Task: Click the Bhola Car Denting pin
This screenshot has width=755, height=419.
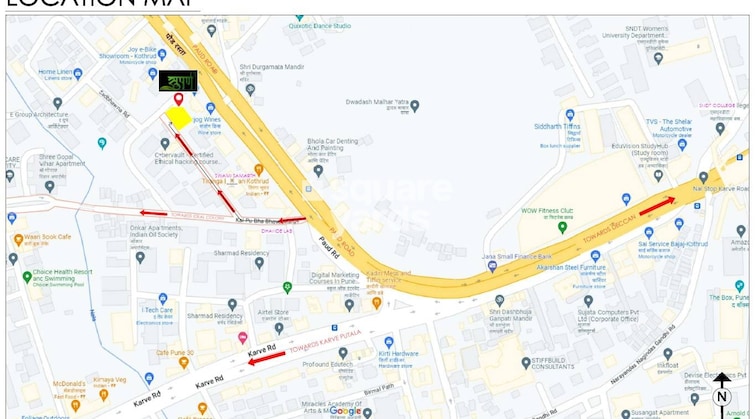Action: coord(318,170)
